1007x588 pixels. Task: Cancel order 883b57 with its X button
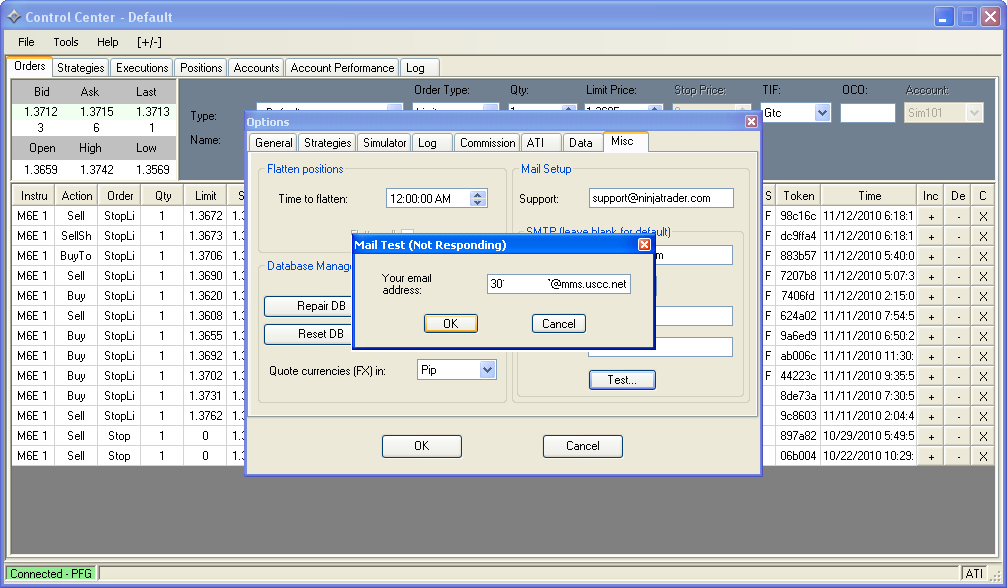(983, 256)
